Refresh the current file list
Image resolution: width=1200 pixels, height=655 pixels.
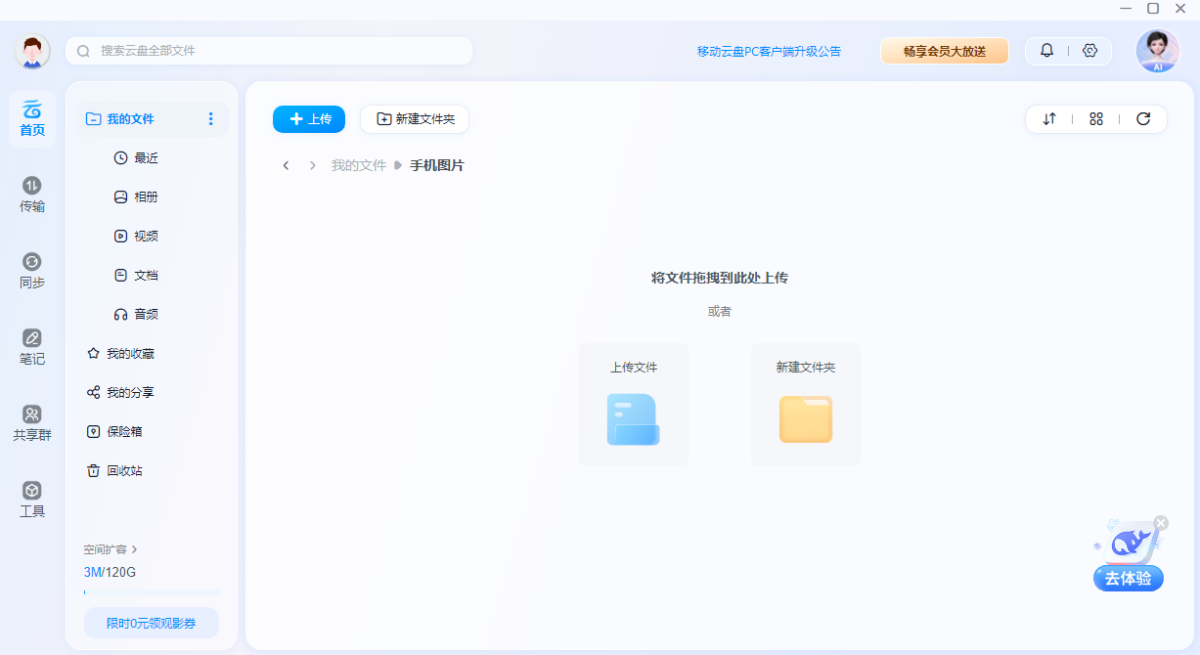click(x=1144, y=118)
